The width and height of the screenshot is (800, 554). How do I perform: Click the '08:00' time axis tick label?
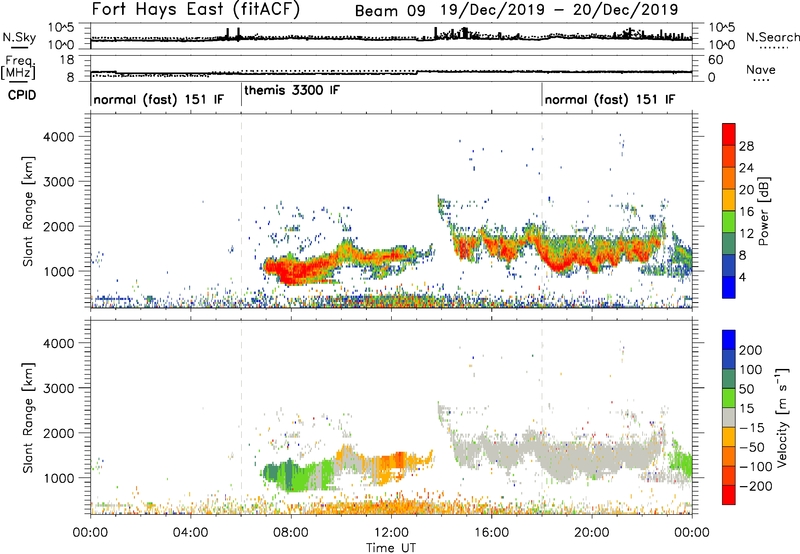pos(291,533)
